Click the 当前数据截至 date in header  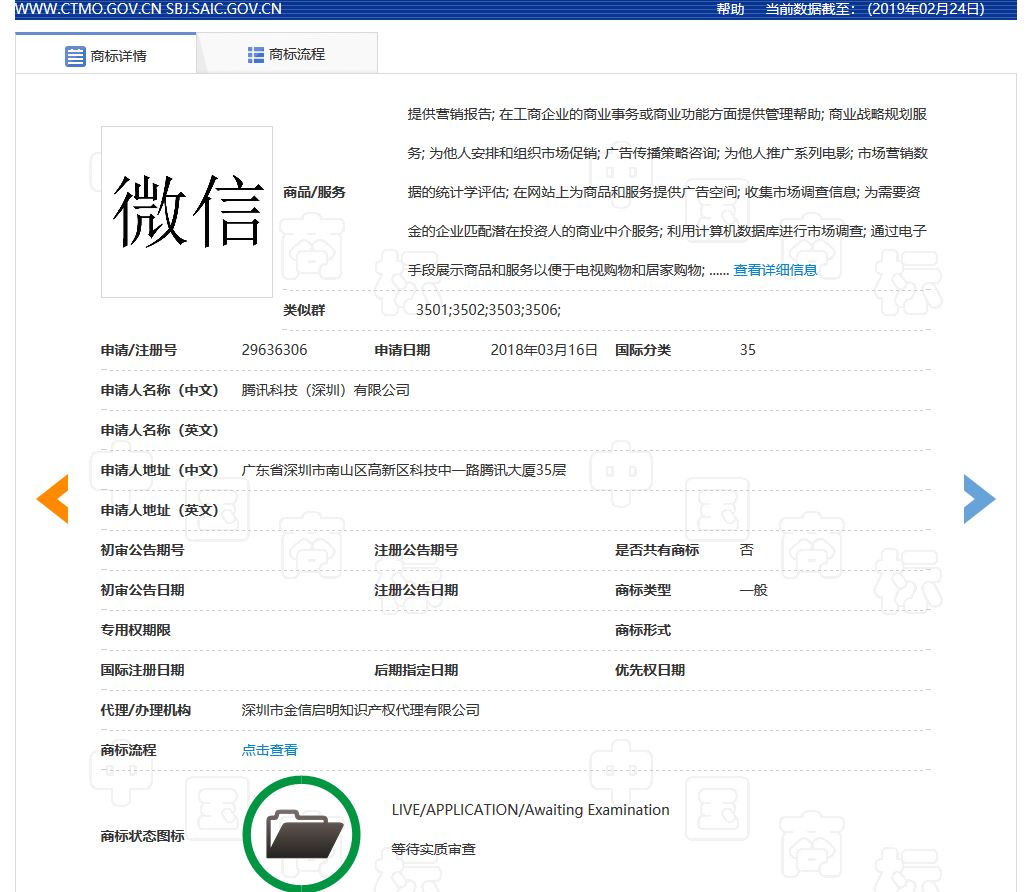(875, 9)
